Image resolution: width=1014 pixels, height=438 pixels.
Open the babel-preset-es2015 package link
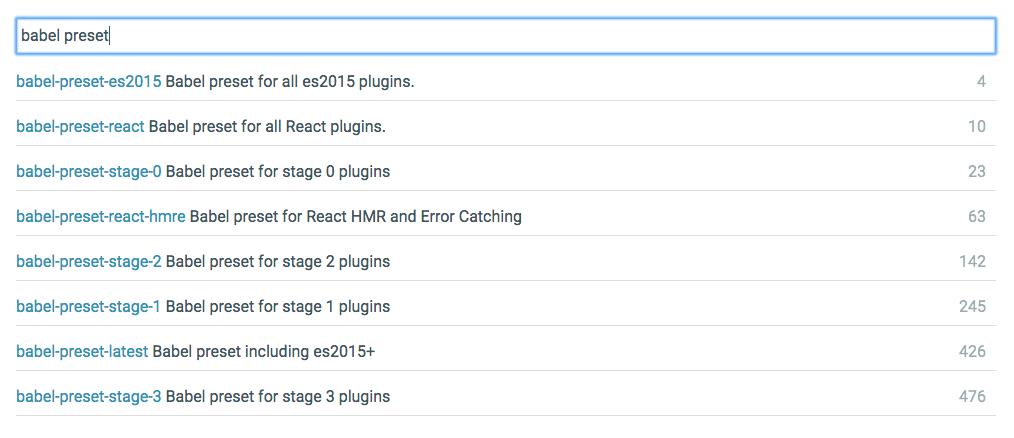click(x=89, y=81)
